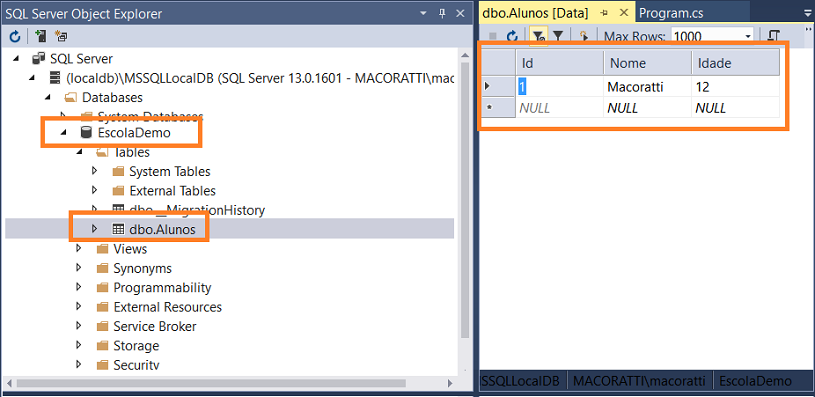Collapse the Tables folder arrow

(x=79, y=152)
